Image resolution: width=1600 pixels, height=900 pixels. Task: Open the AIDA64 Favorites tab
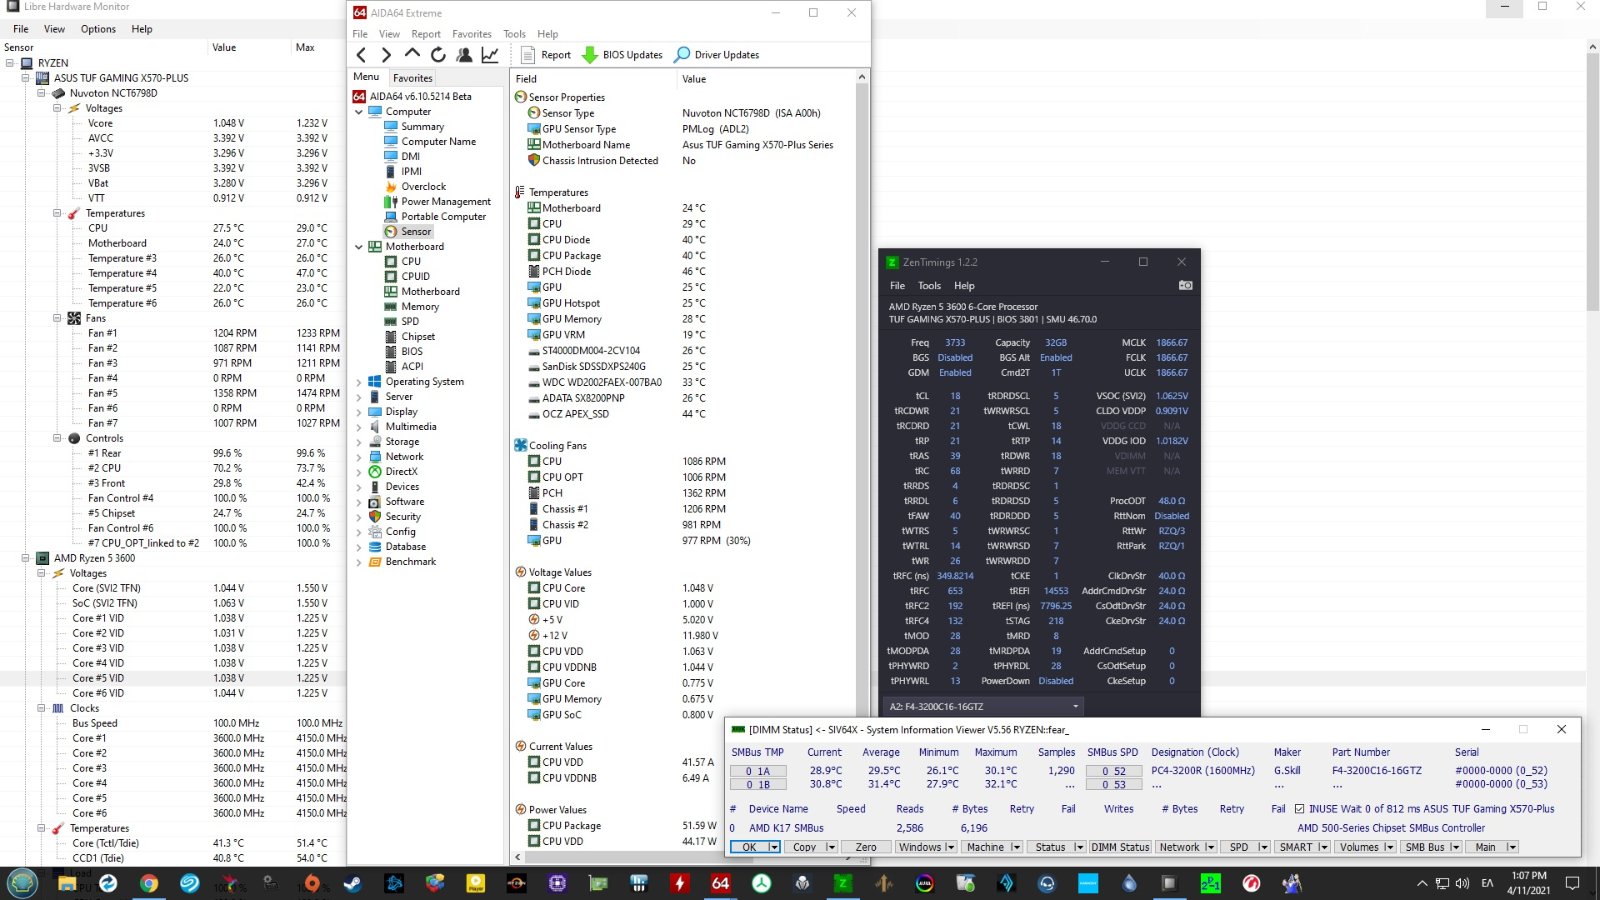(x=412, y=78)
